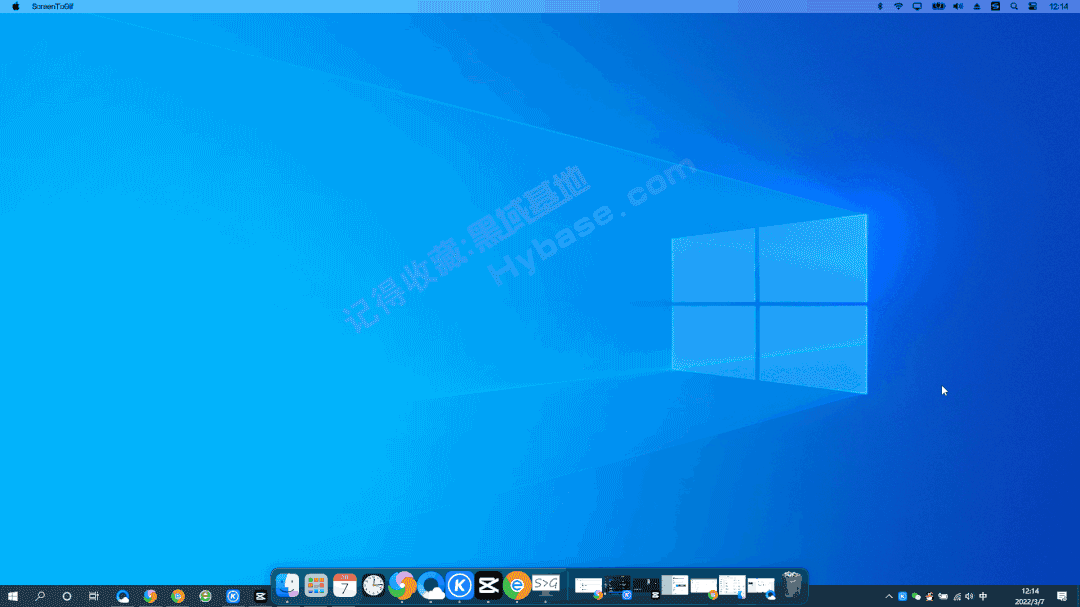
Task: Open orange-green browser with blue center on taskbar
Action: 178,596
